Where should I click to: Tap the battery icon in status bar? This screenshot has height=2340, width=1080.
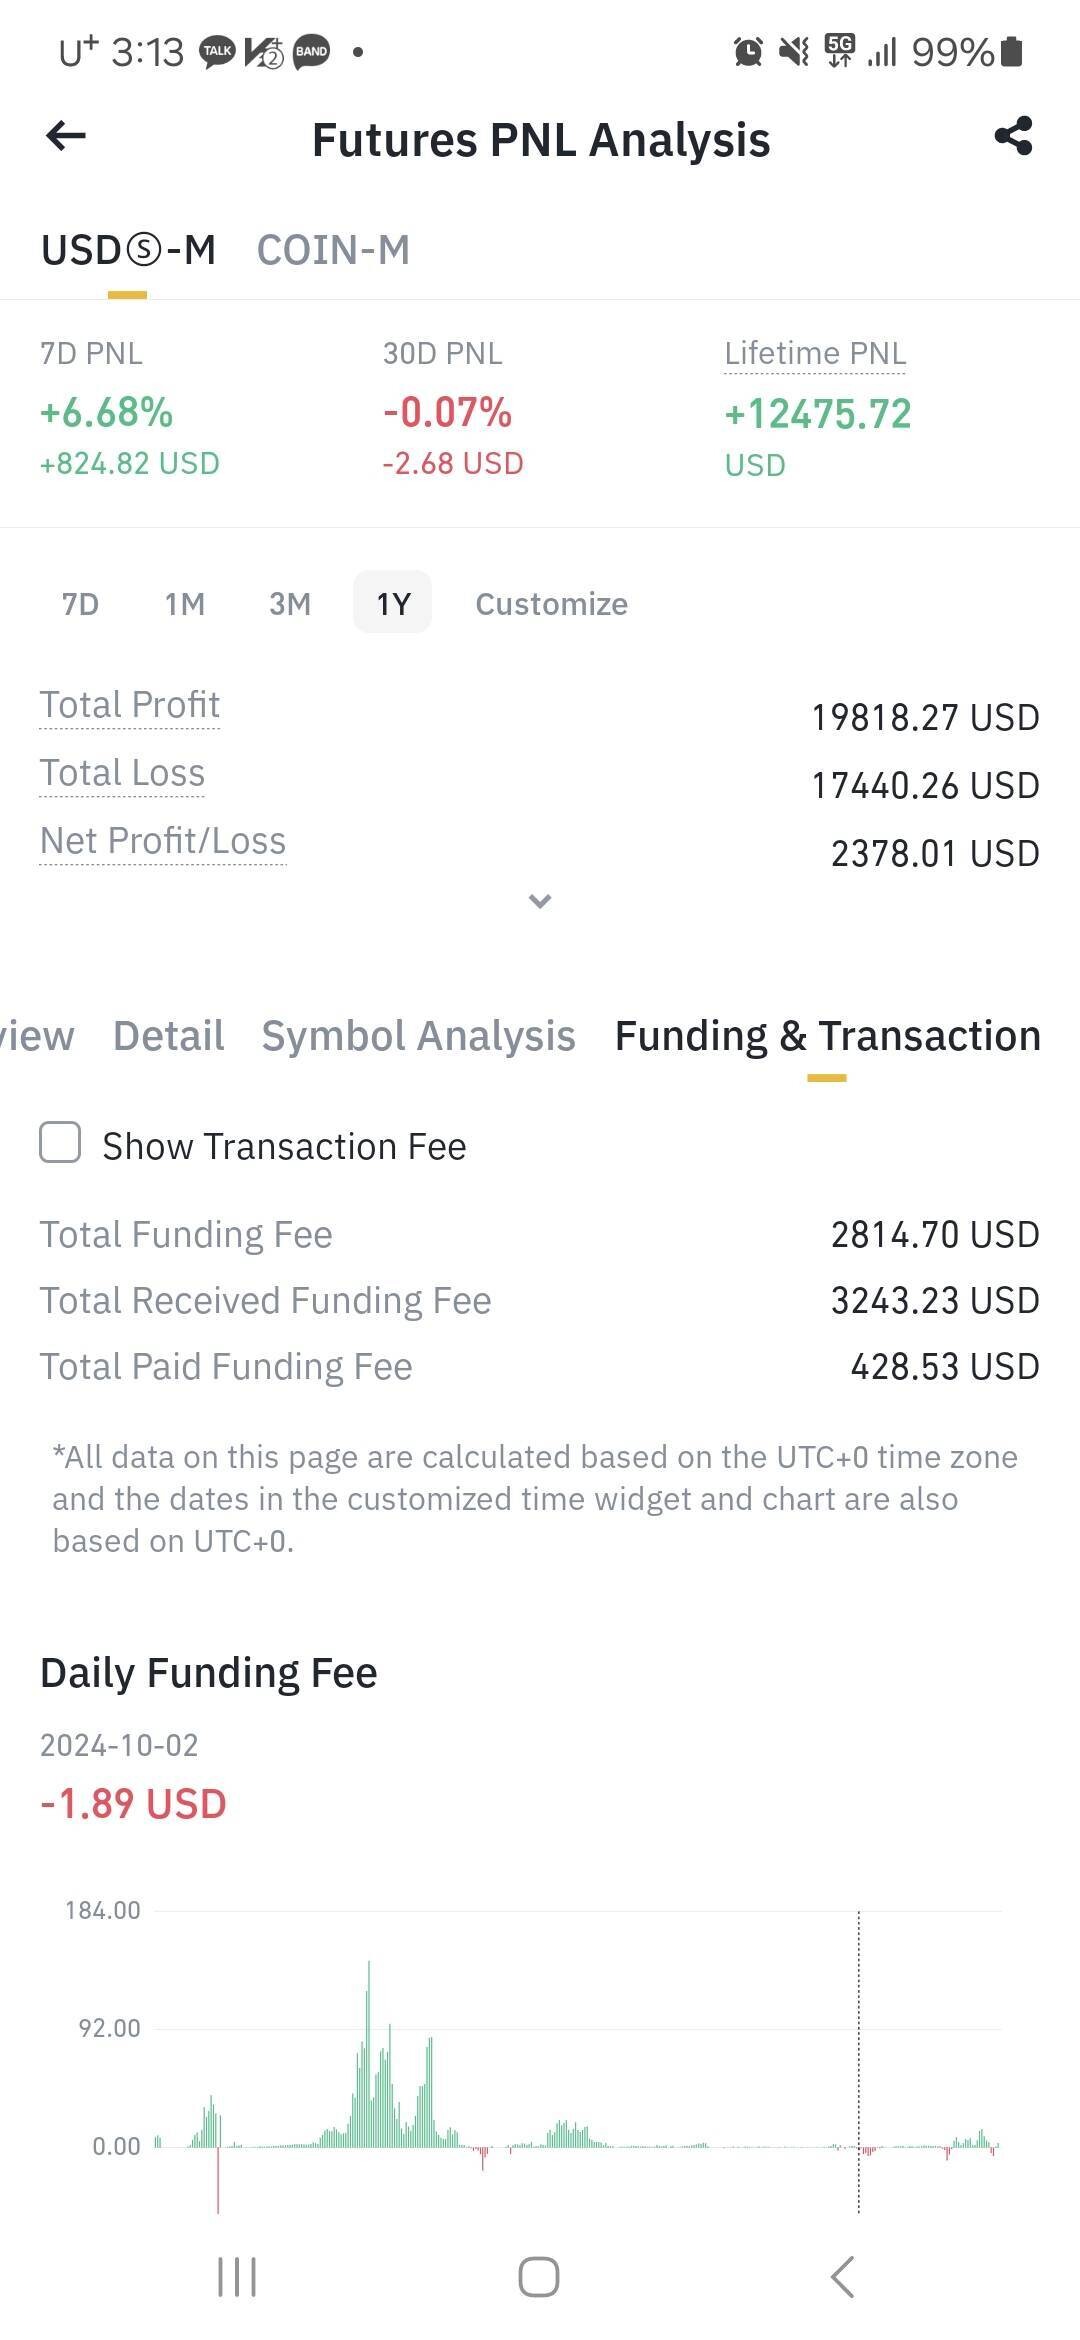1011,51
